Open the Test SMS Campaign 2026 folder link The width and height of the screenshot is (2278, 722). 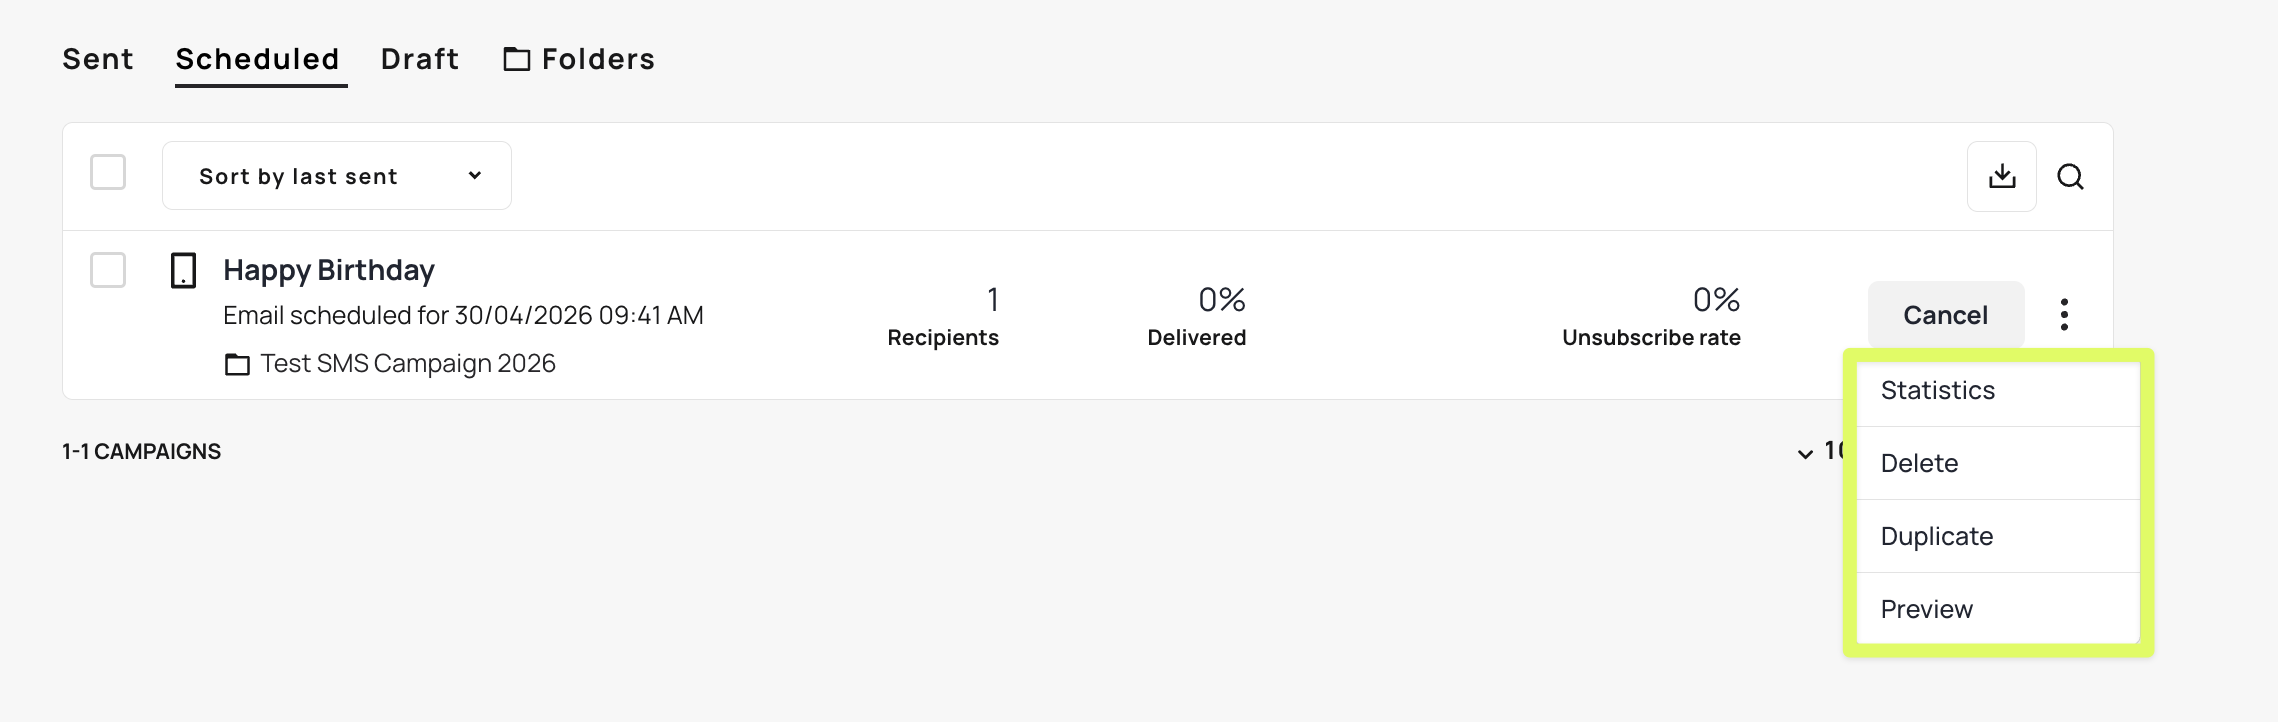coord(408,363)
